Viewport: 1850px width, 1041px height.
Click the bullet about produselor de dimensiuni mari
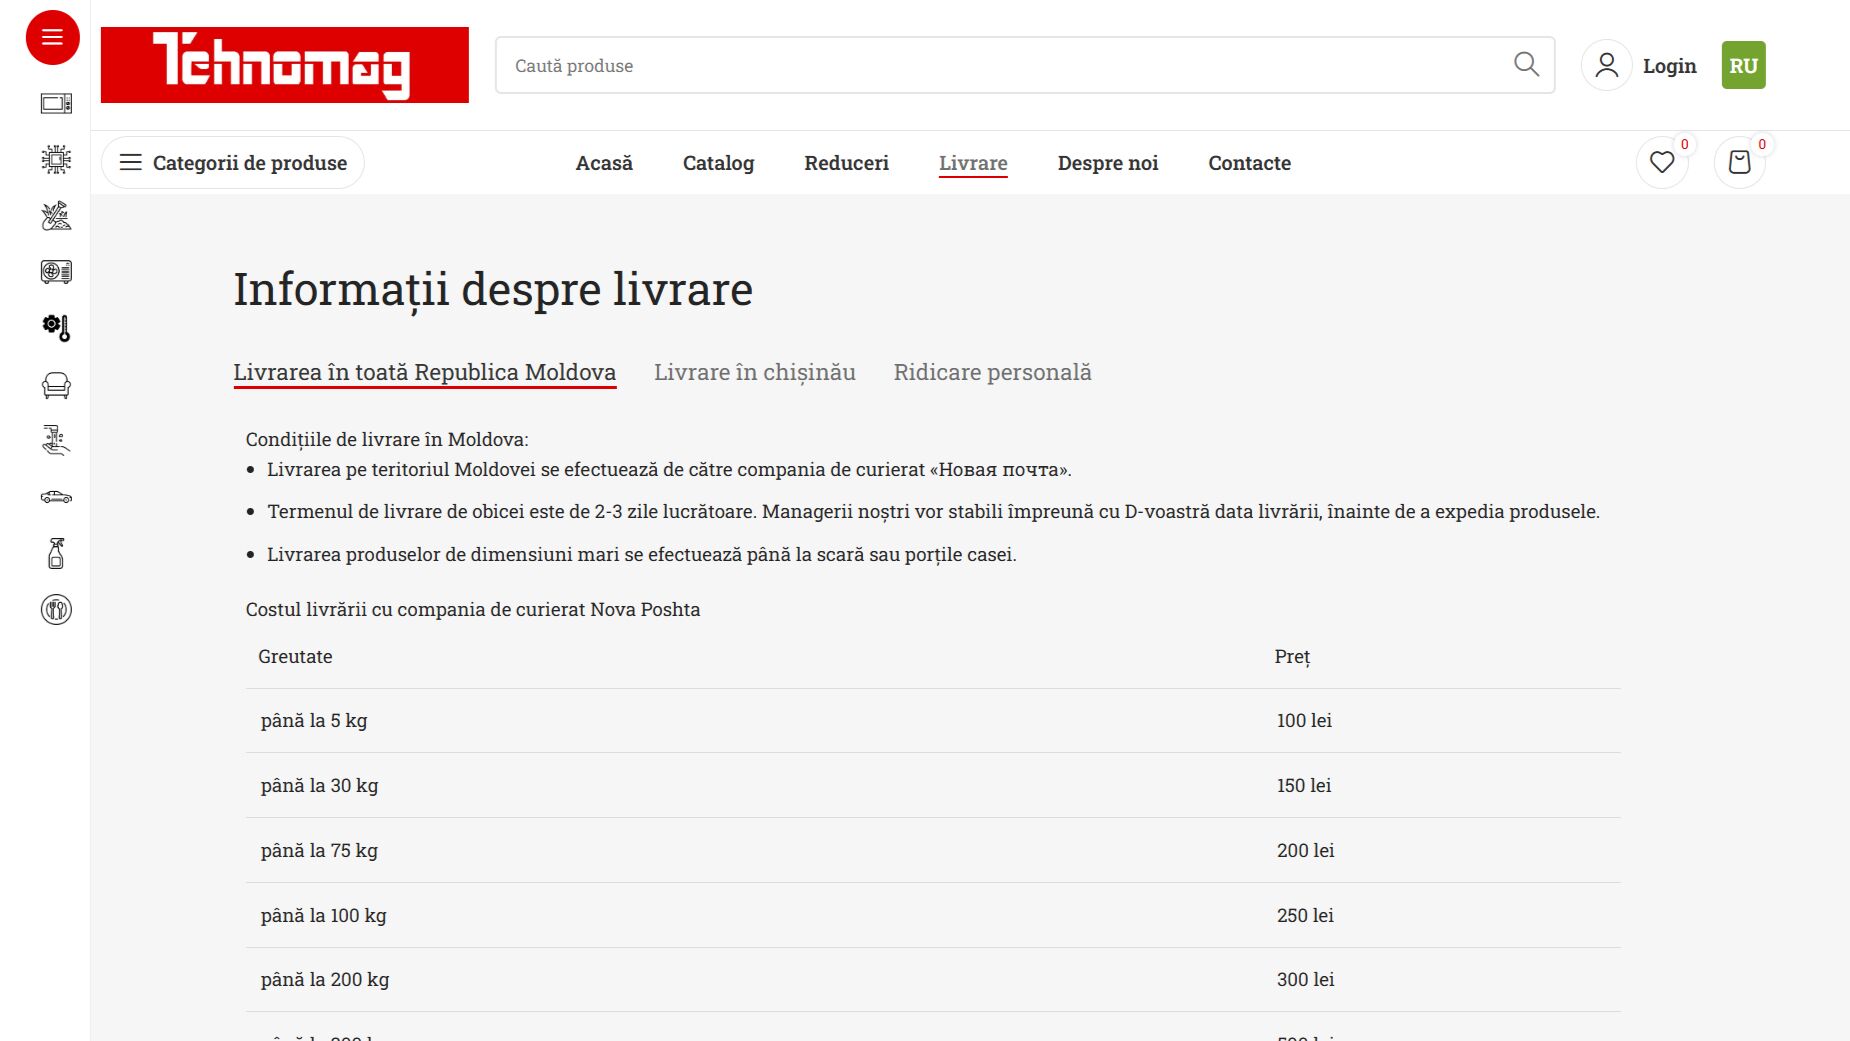(641, 555)
